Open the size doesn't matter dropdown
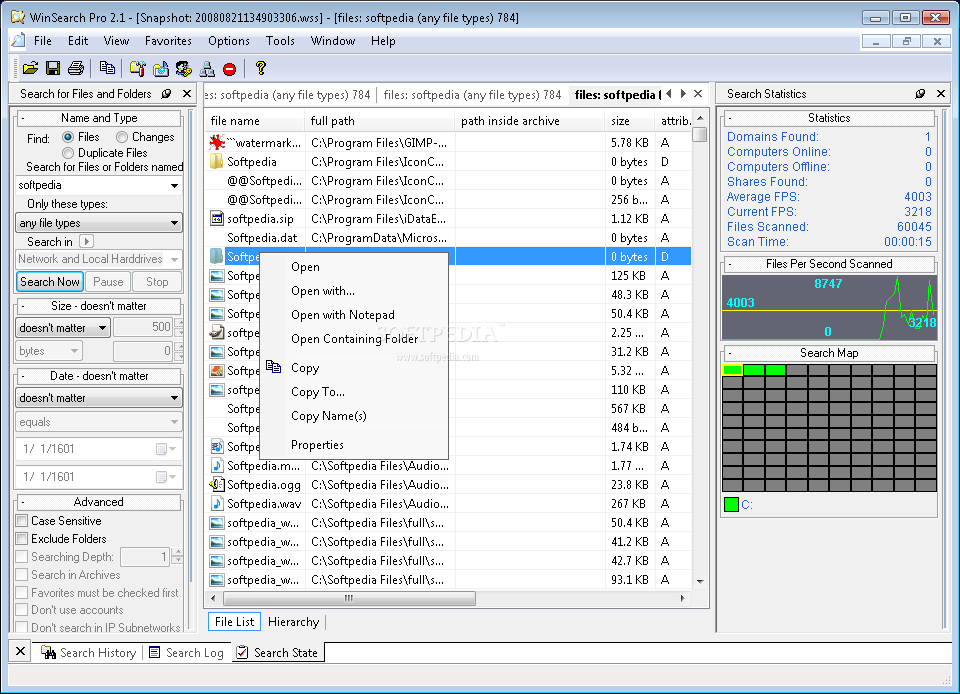The image size is (960, 694). [x=102, y=328]
